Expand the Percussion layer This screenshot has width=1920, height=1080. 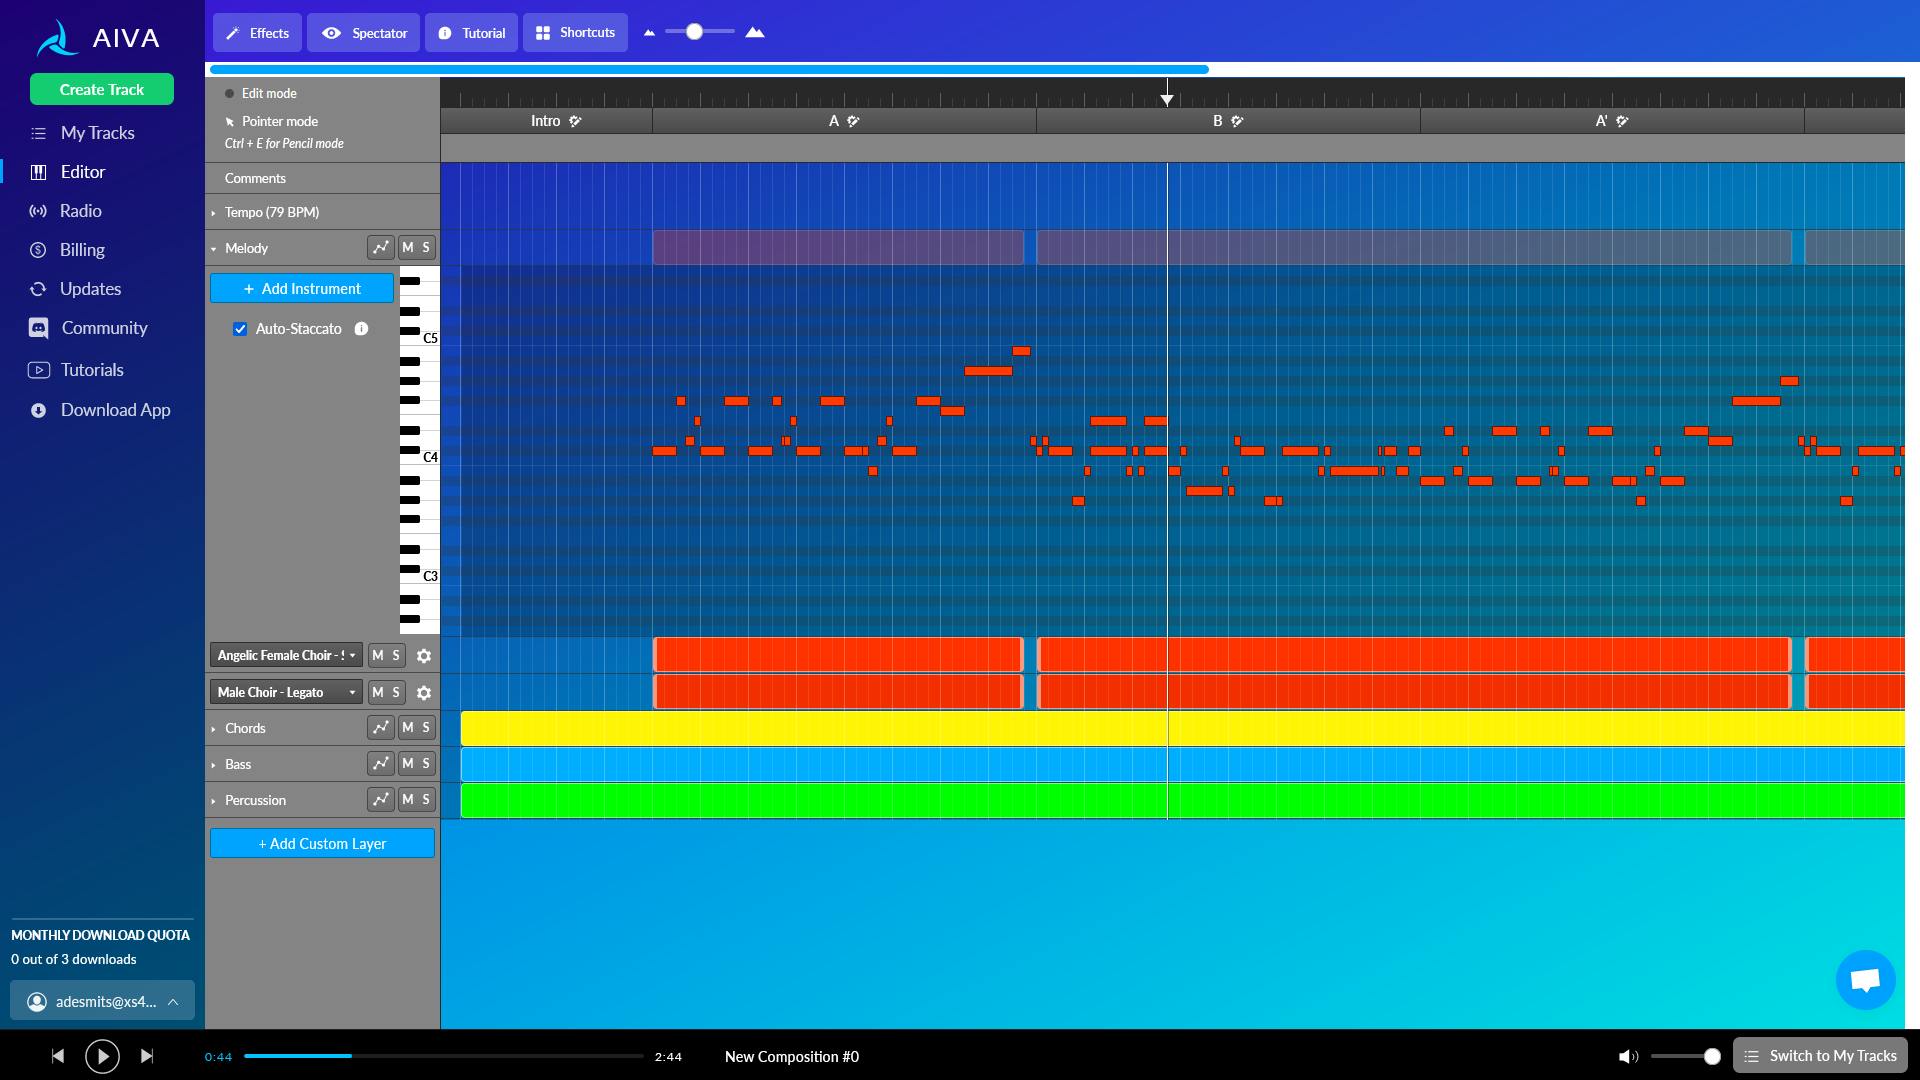[x=214, y=801]
